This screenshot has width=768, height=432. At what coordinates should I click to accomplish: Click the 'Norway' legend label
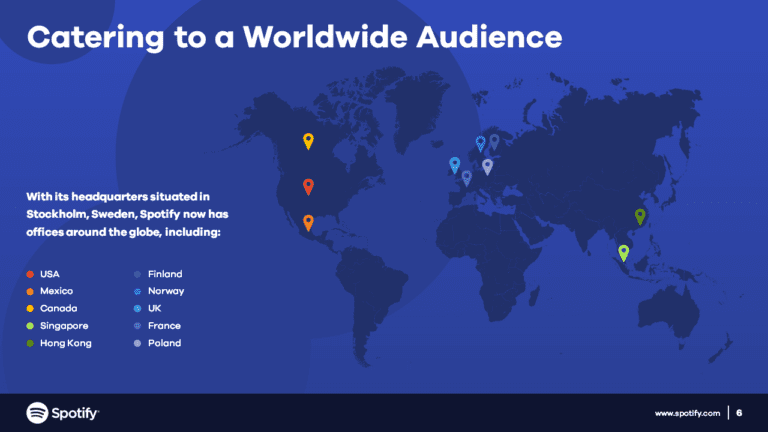coord(166,291)
